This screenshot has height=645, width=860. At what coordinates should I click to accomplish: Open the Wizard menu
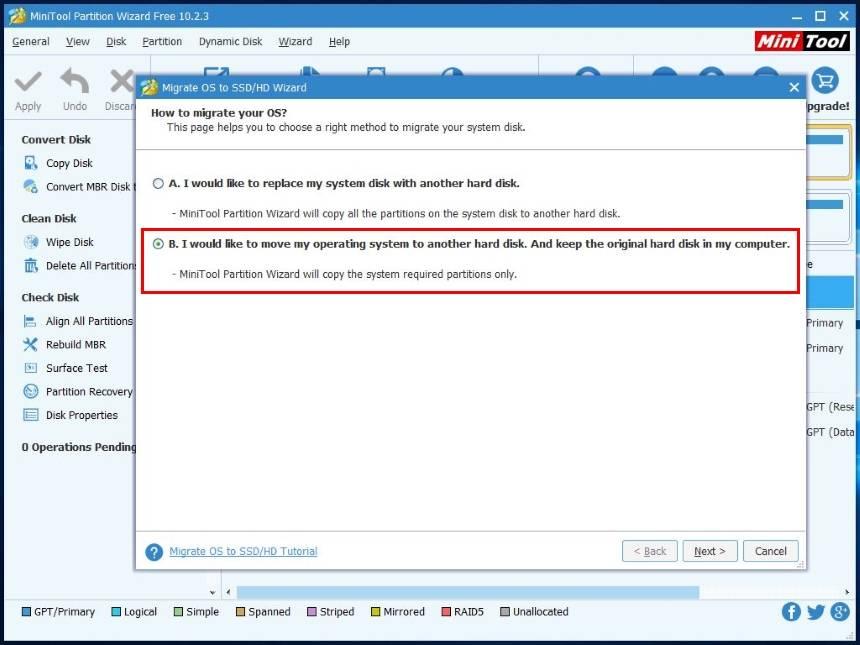tap(295, 42)
